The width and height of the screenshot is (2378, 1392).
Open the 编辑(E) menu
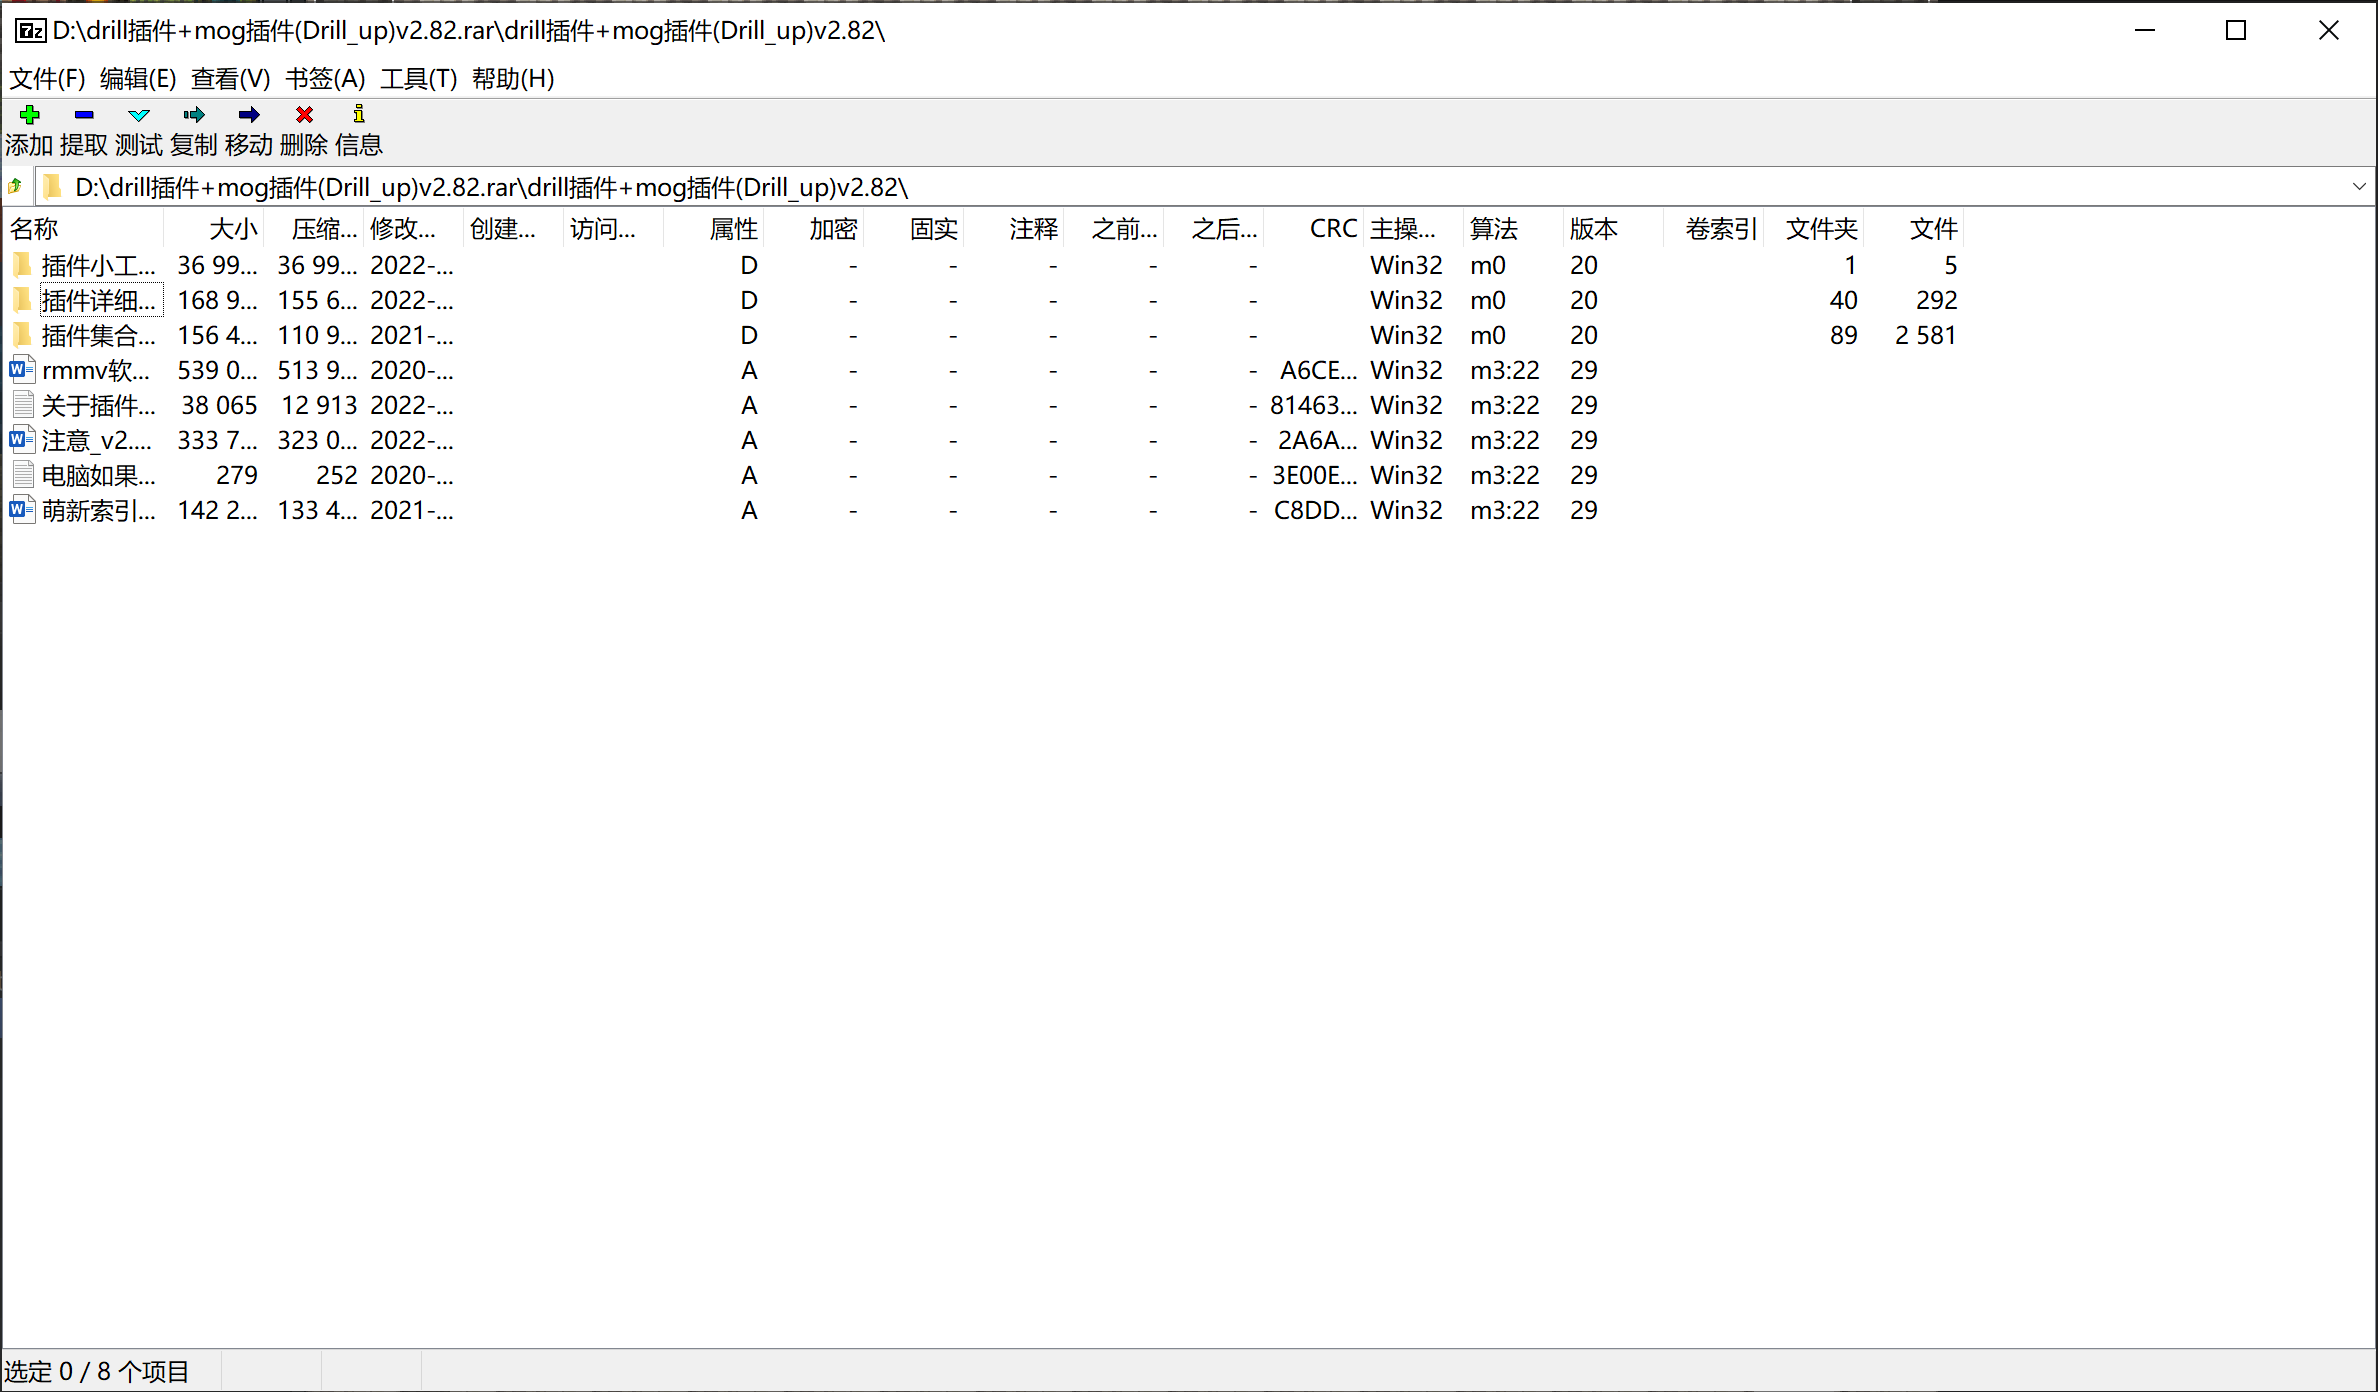click(x=138, y=78)
